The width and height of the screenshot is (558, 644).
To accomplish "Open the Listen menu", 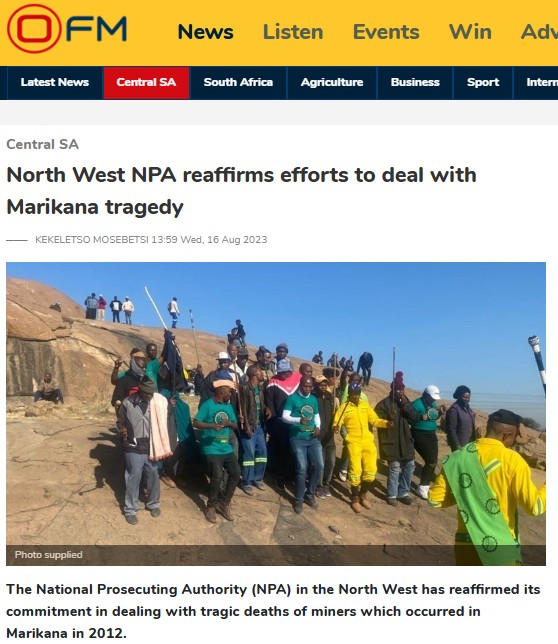I will pos(293,32).
